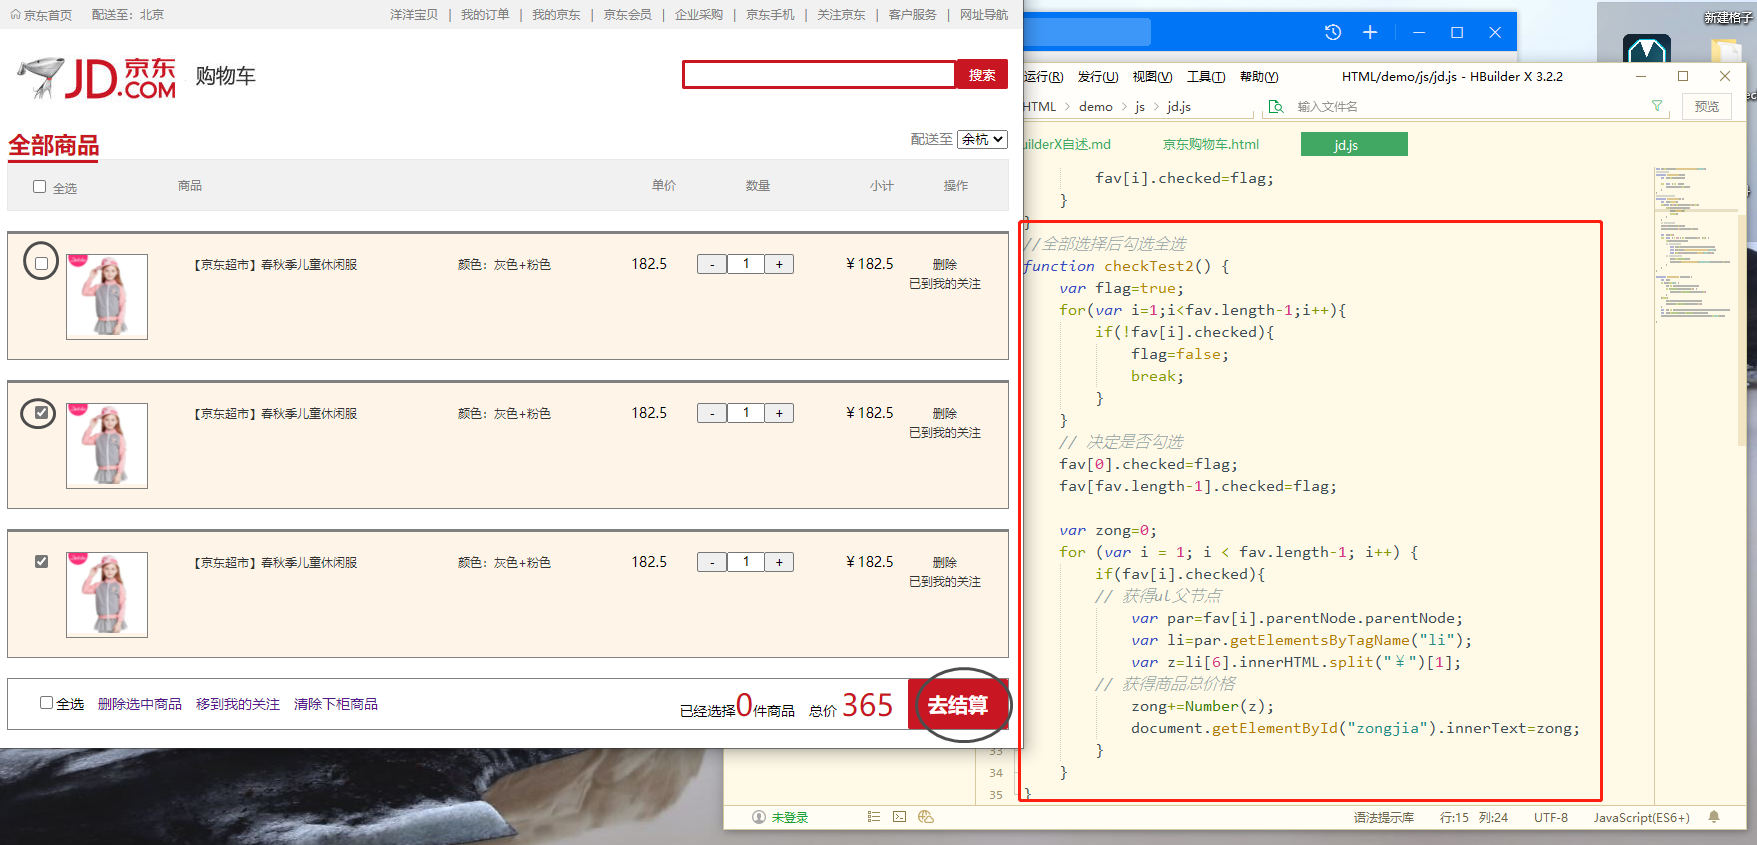
Task: Open the 发行(U) menu
Action: pos(1098,77)
